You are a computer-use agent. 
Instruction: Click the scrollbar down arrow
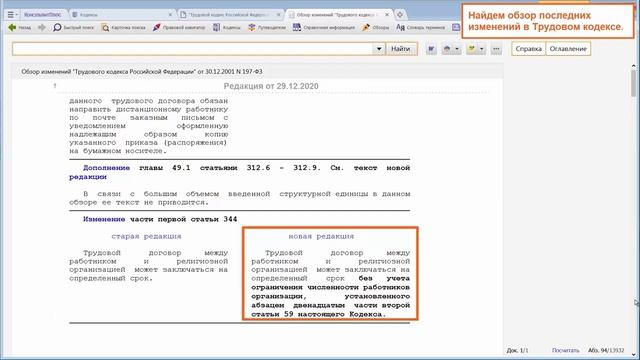pyautogui.click(x=633, y=355)
